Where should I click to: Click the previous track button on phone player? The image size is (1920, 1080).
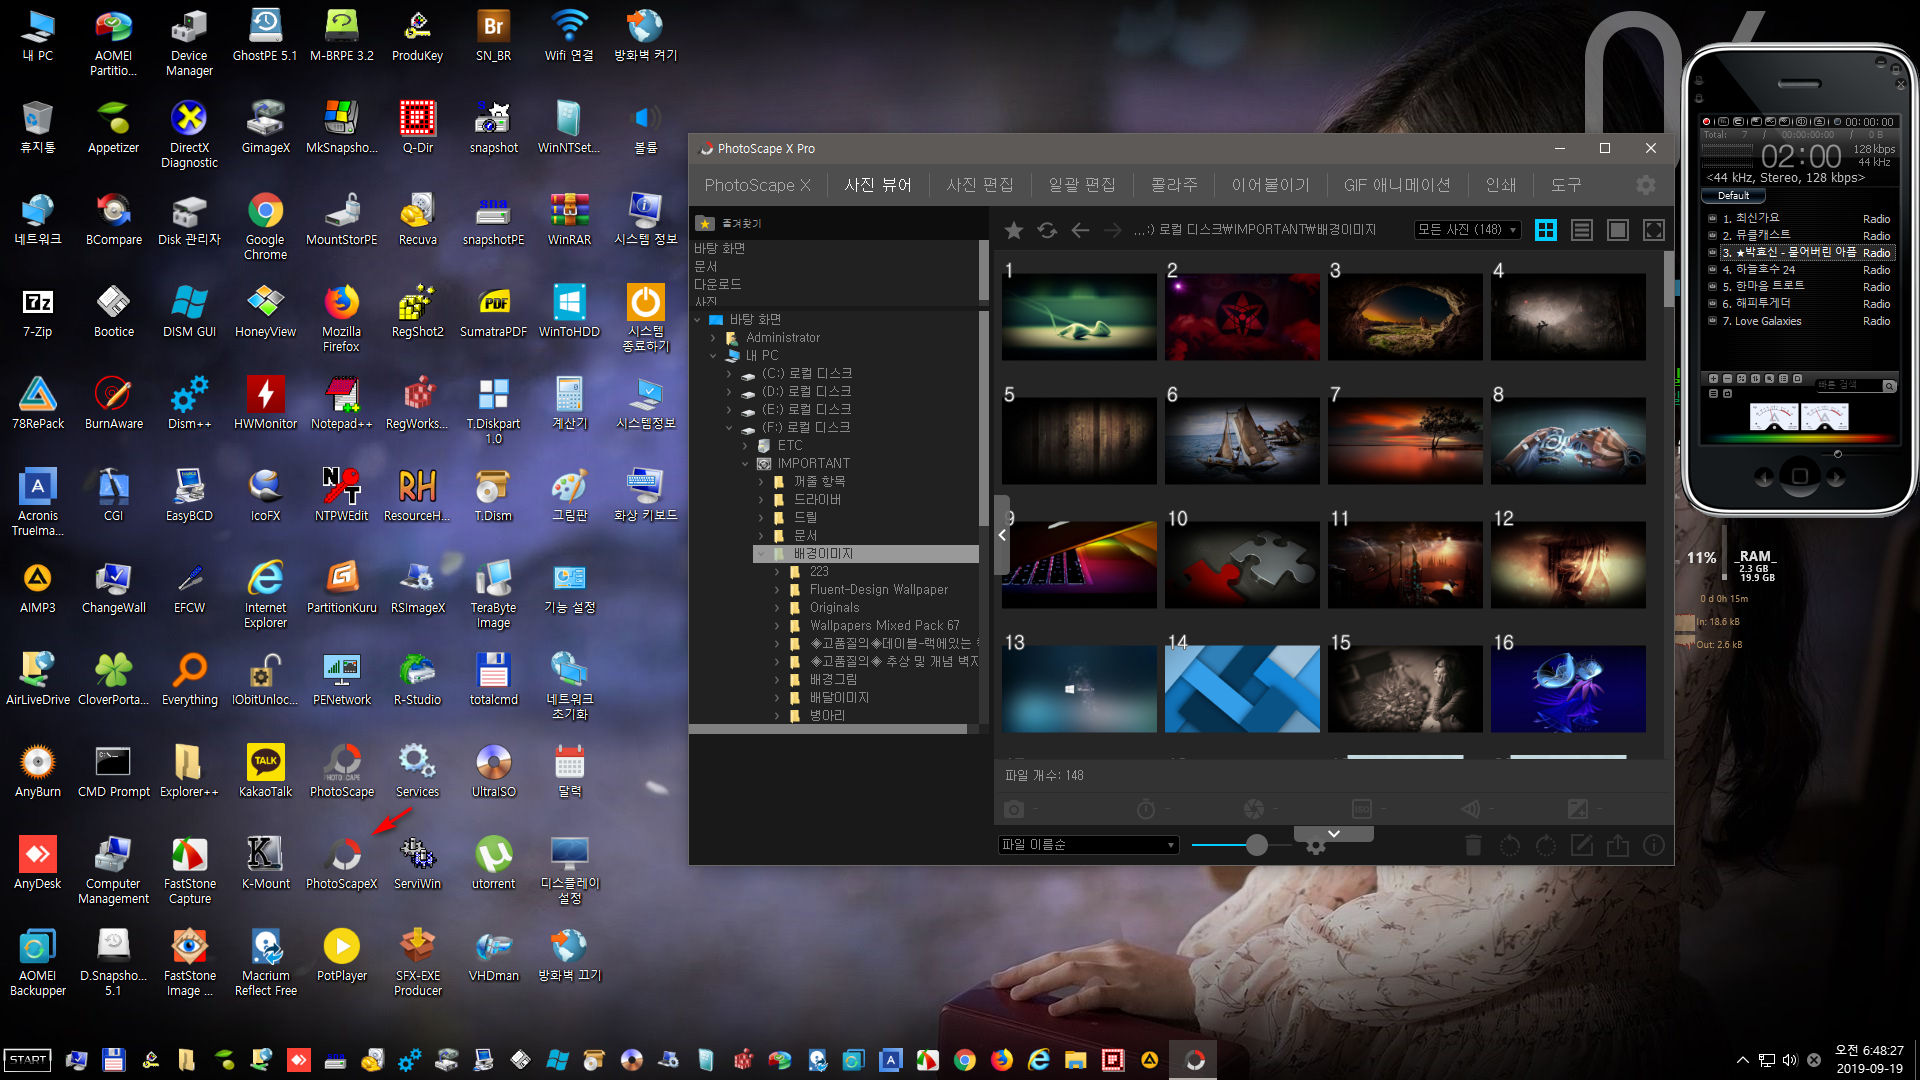pyautogui.click(x=1763, y=477)
